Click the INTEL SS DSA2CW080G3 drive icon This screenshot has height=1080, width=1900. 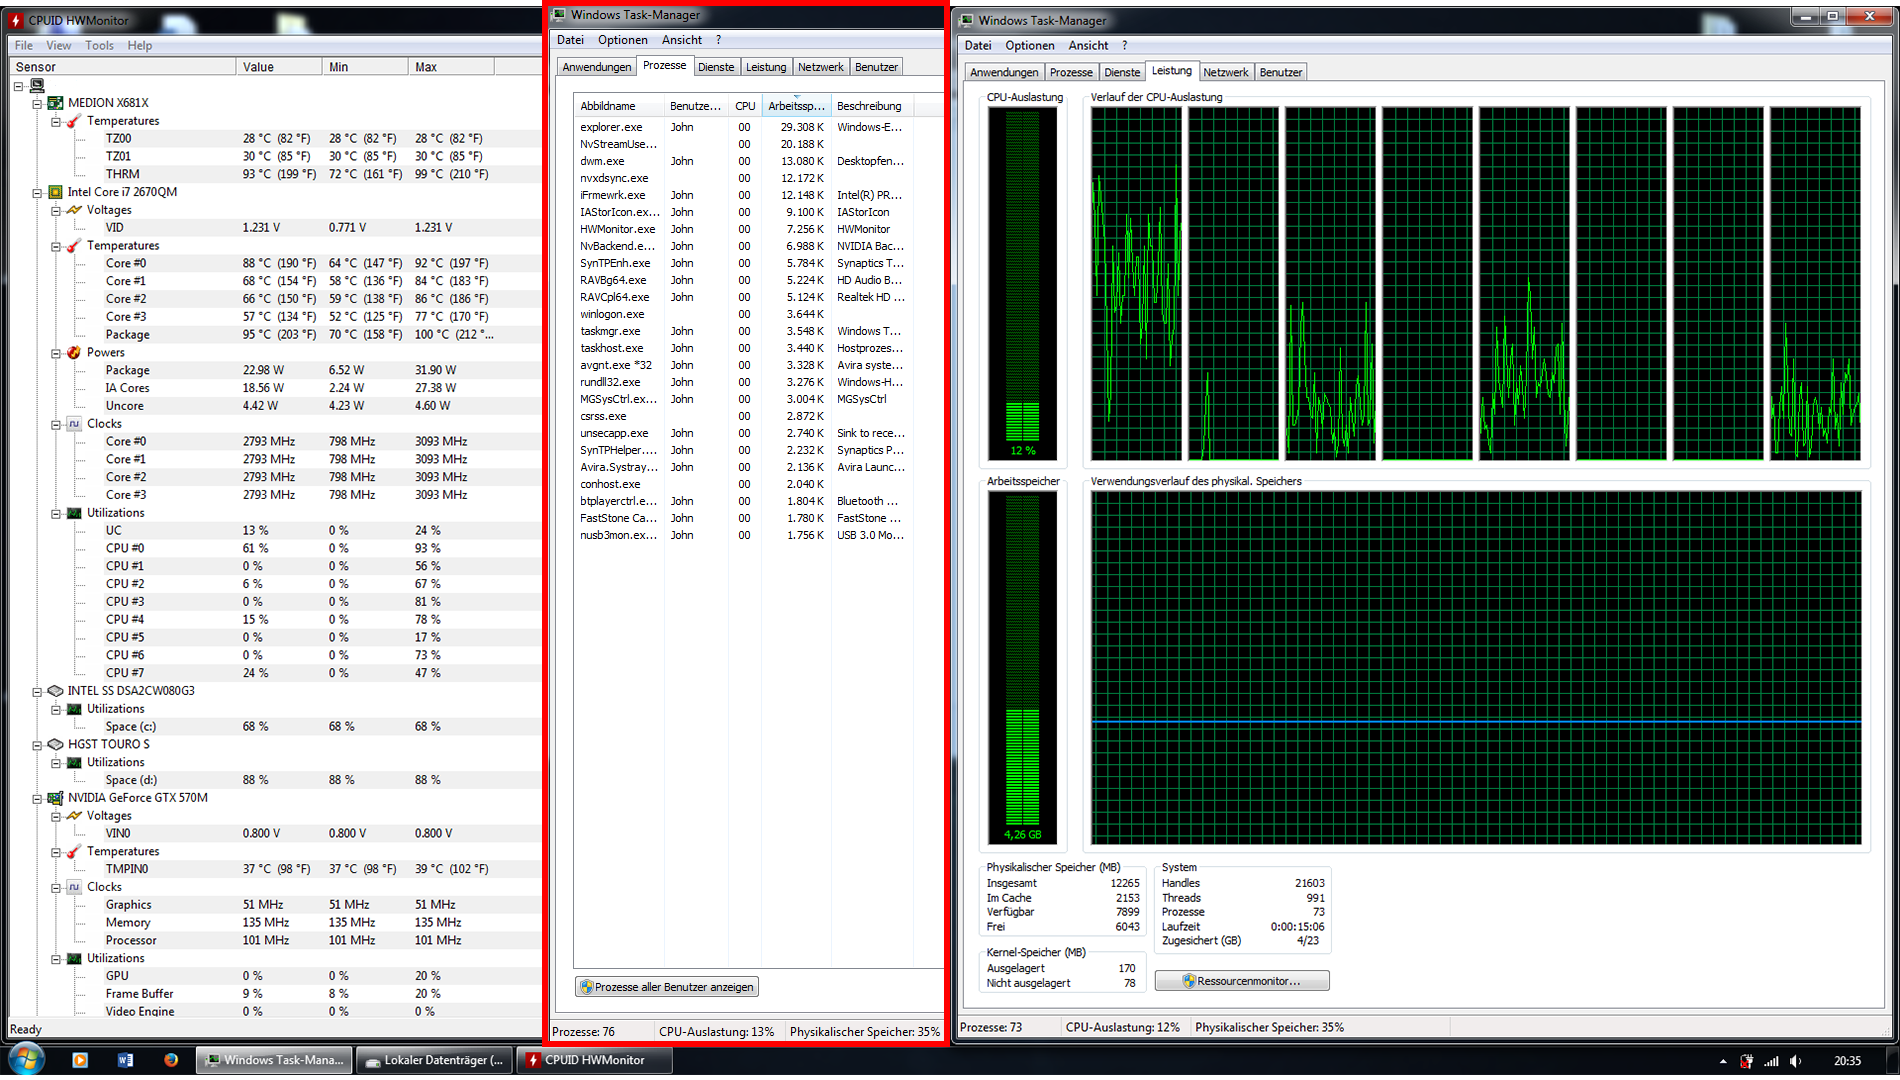[56, 691]
